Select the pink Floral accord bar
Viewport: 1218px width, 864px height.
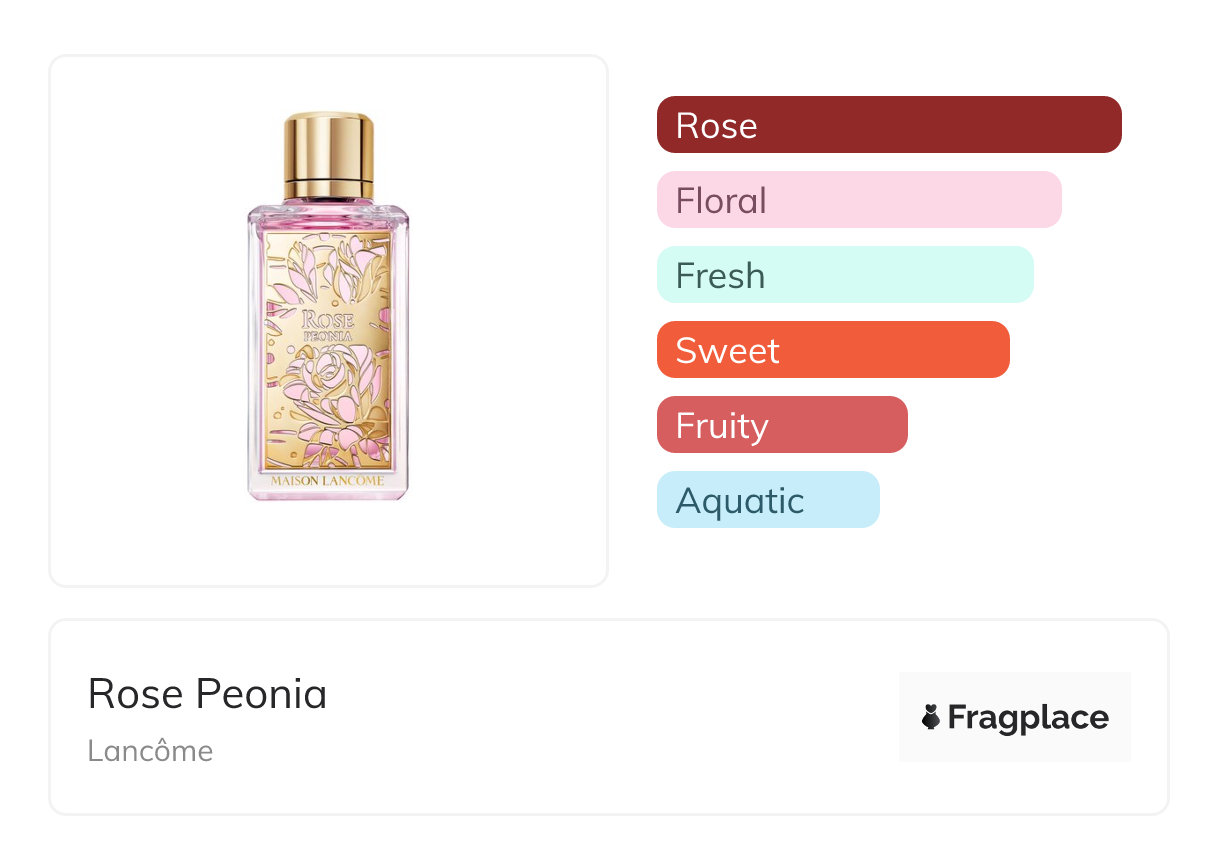point(858,200)
